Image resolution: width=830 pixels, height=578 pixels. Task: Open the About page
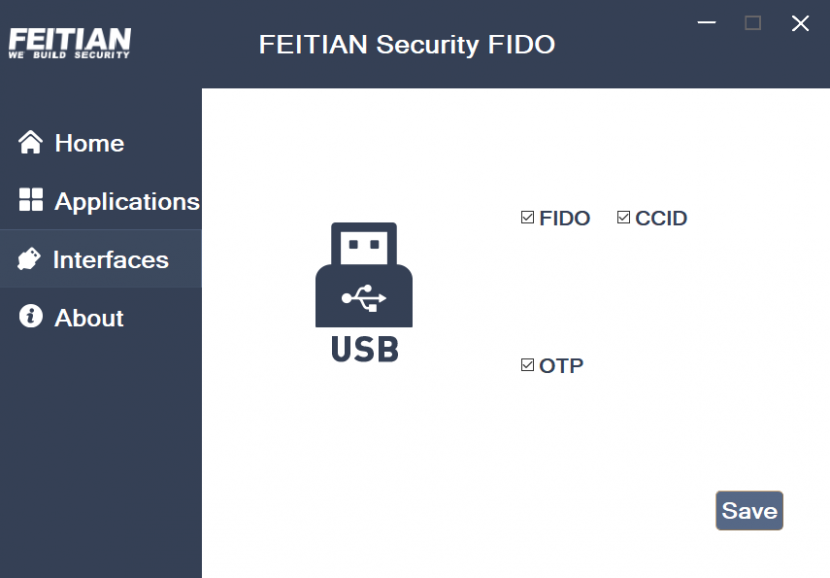click(88, 317)
